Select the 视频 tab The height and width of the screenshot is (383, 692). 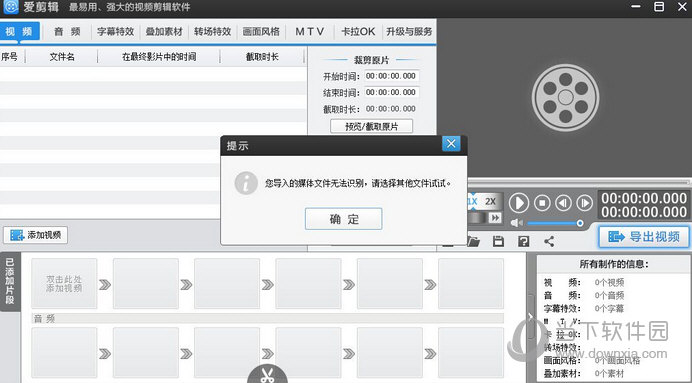(19, 32)
